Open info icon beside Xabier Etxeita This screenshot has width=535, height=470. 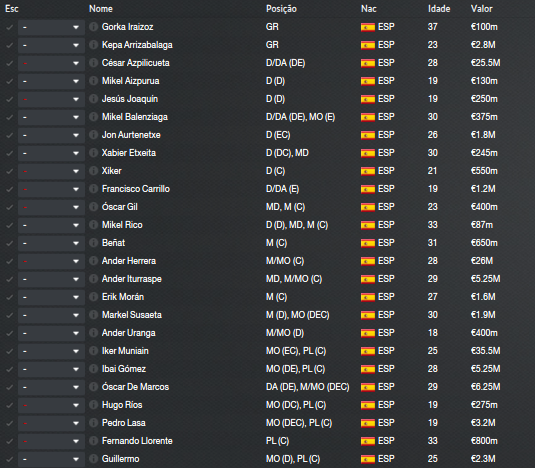point(93,153)
